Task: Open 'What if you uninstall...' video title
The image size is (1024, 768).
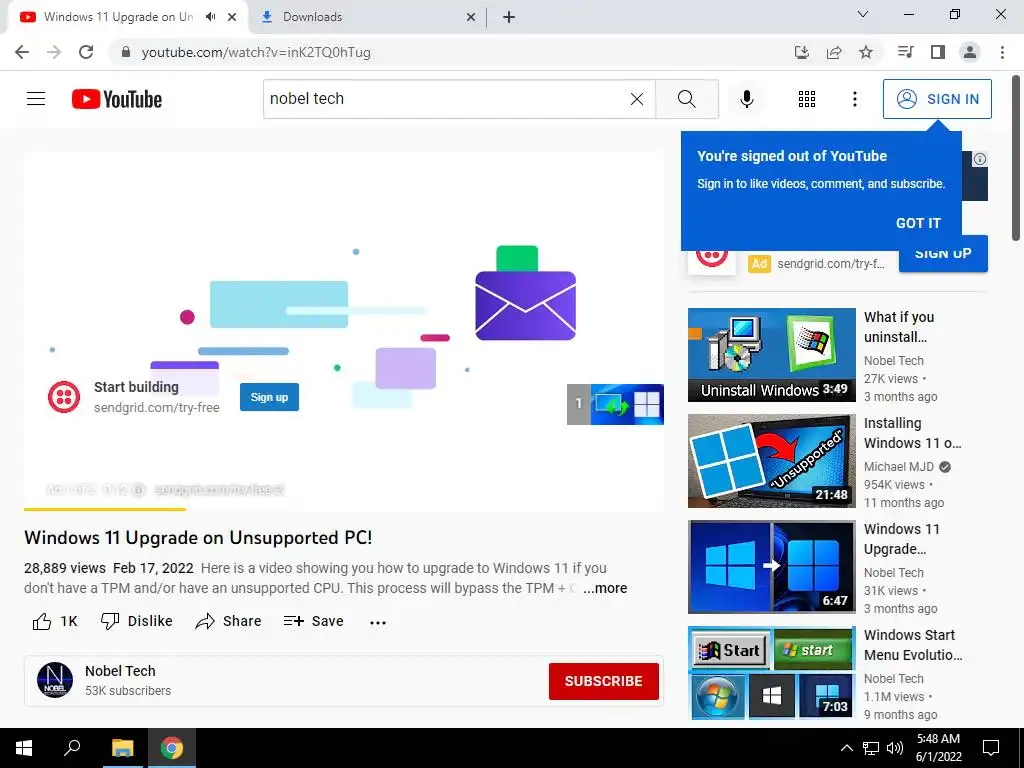Action: tap(899, 327)
